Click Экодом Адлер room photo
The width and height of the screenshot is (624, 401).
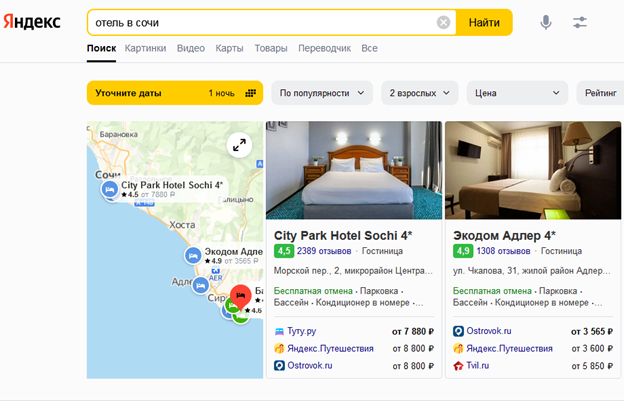pos(533,170)
